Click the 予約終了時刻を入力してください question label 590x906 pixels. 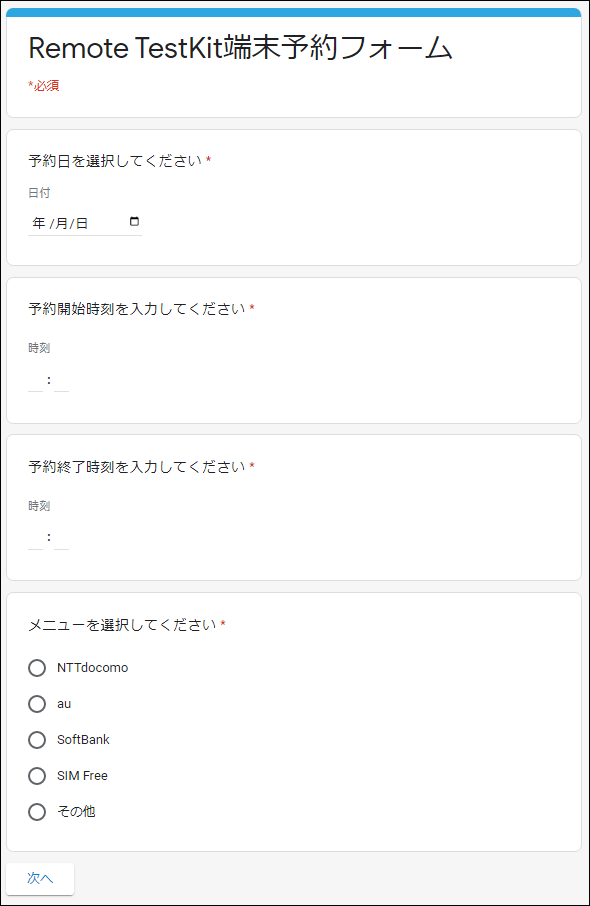[x=137, y=467]
